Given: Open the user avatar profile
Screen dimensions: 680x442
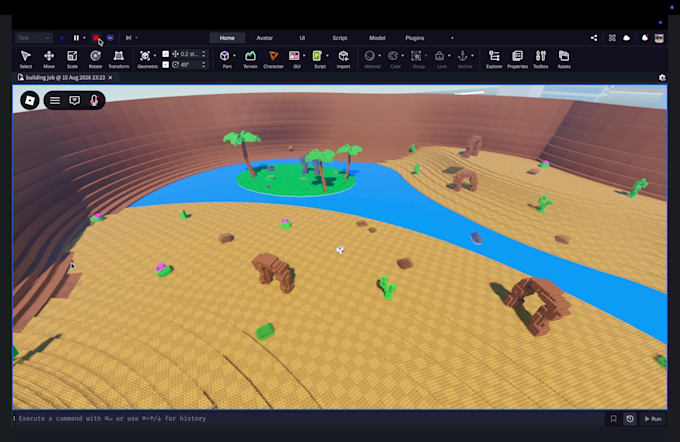Looking at the screenshot, I should (x=659, y=38).
